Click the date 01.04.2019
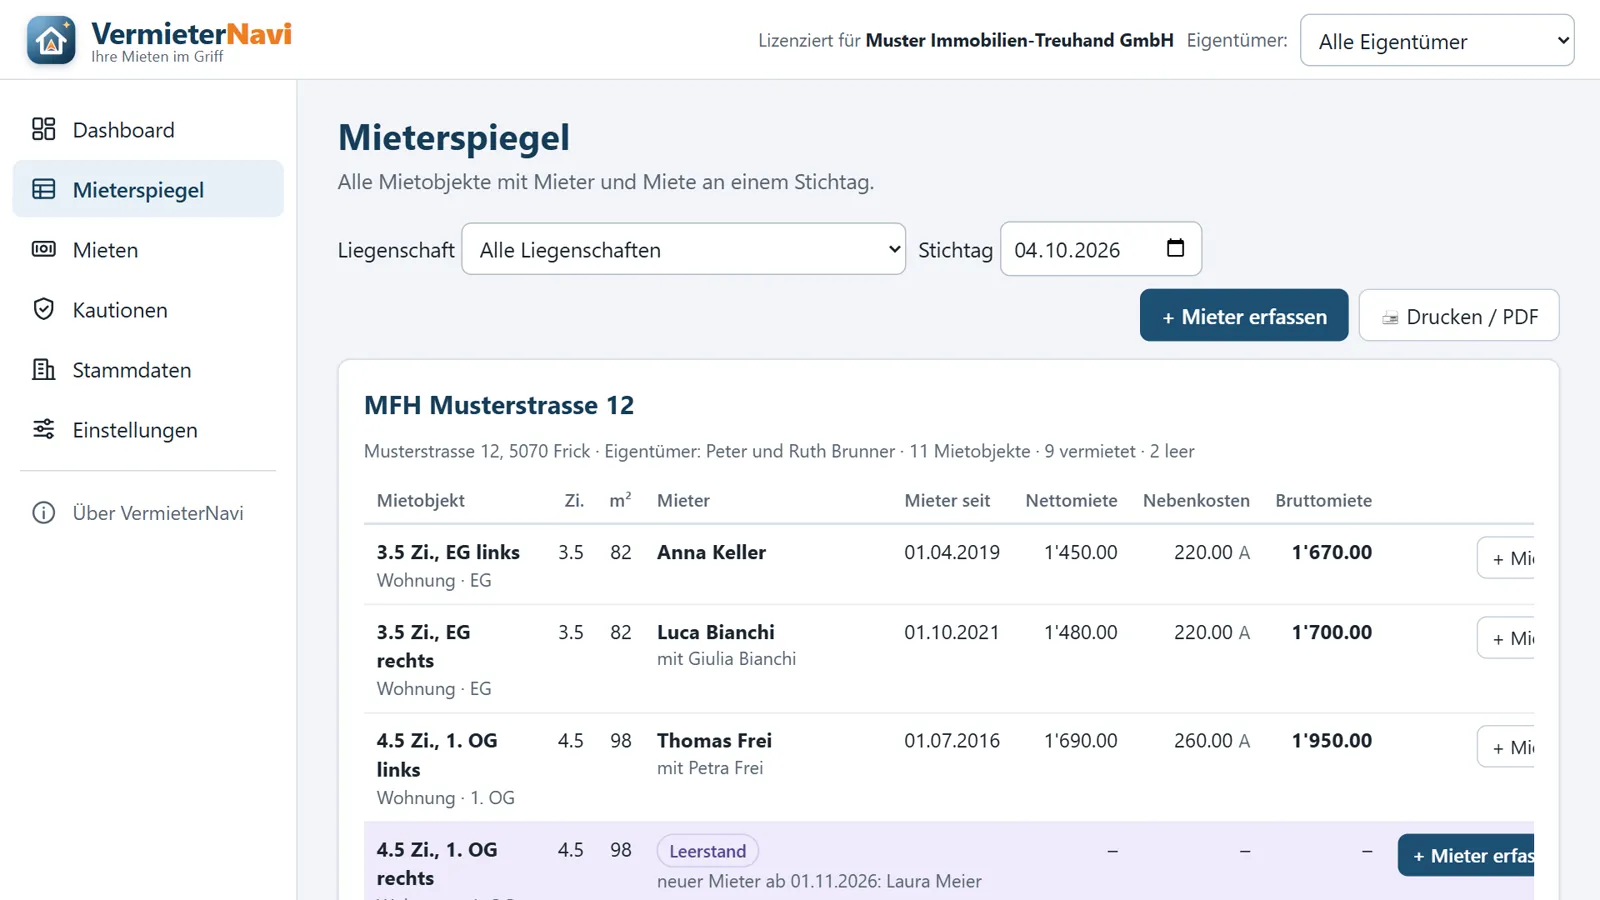 (952, 552)
